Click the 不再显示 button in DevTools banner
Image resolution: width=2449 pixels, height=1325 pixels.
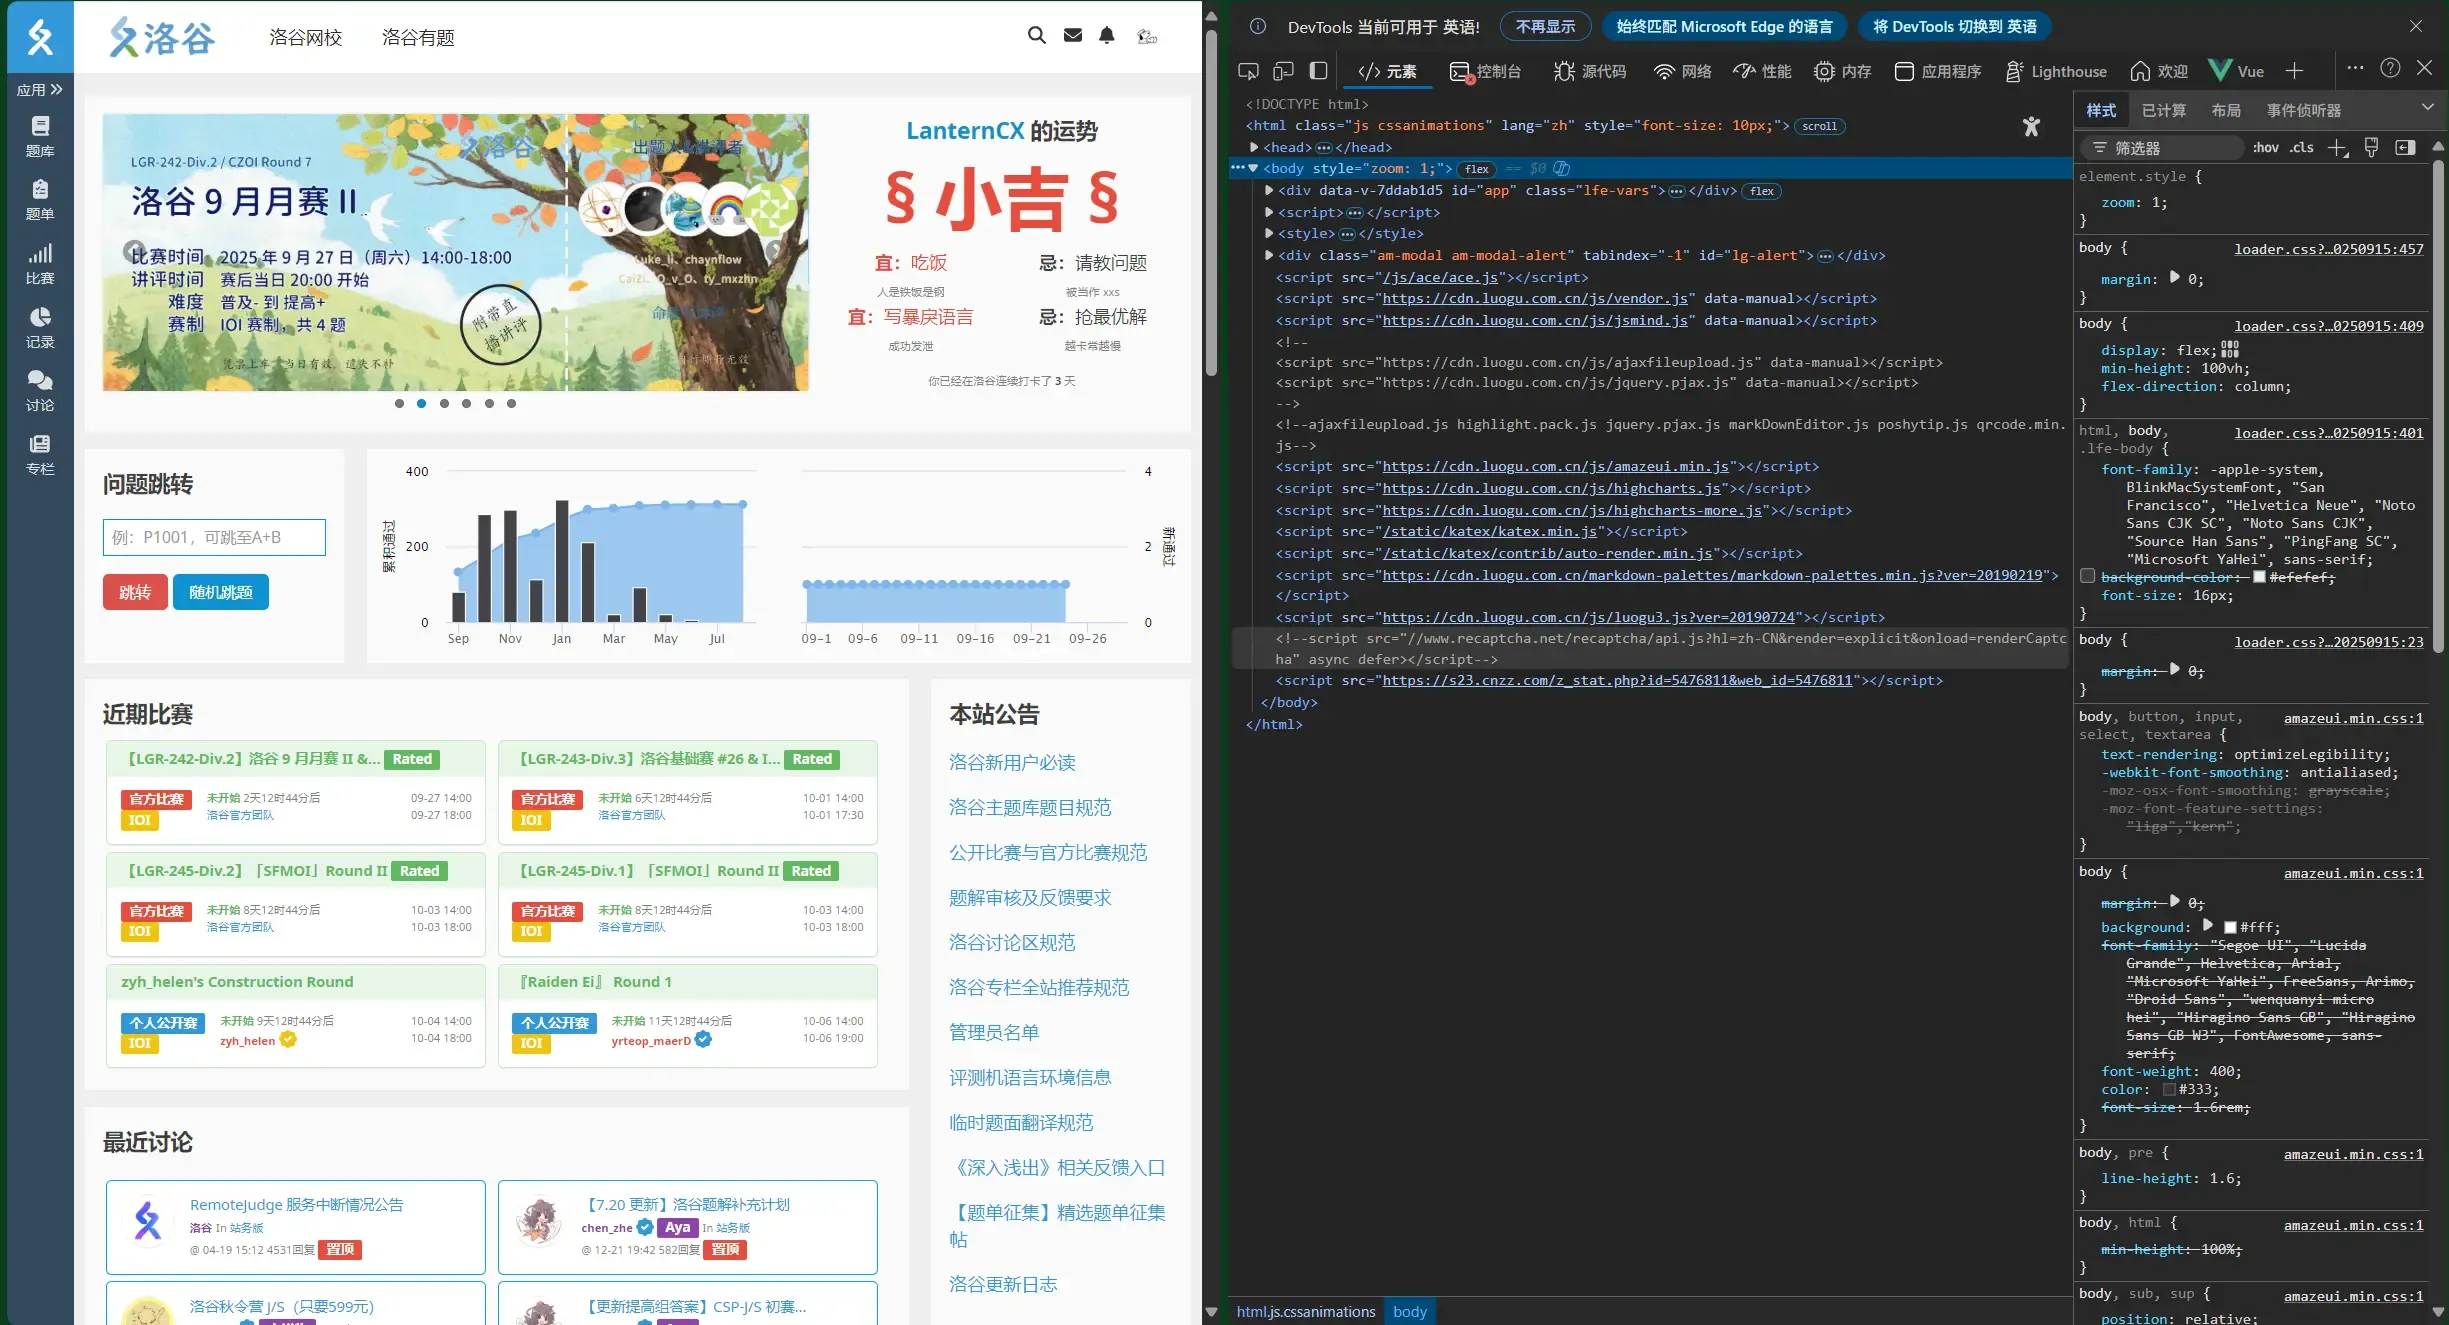pos(1545,26)
